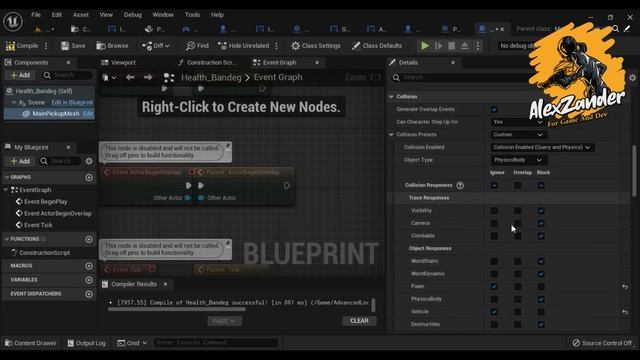
Task: Open Class Defaults
Action: 377,46
